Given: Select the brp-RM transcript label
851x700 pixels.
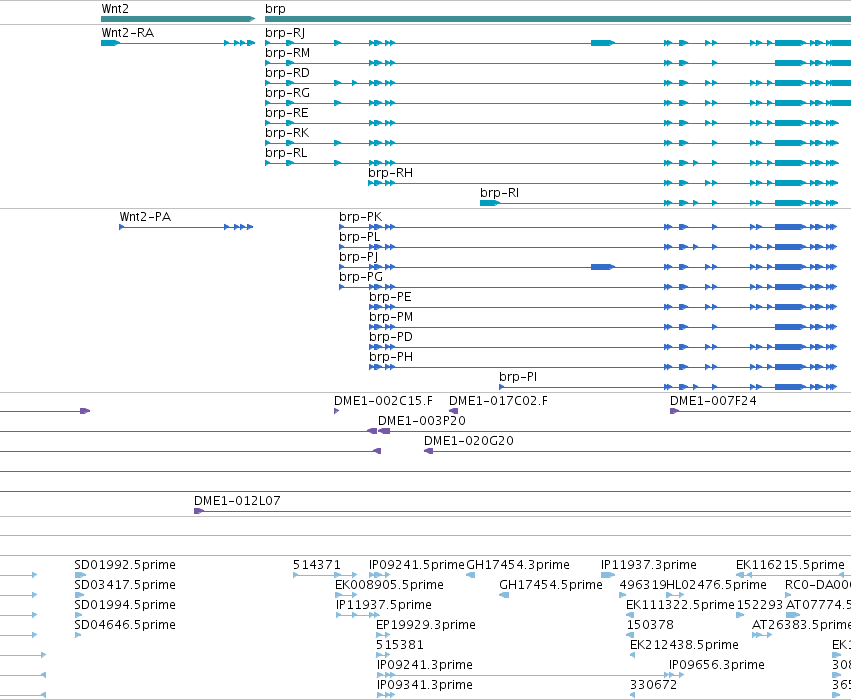Looking at the screenshot, I should (287, 53).
